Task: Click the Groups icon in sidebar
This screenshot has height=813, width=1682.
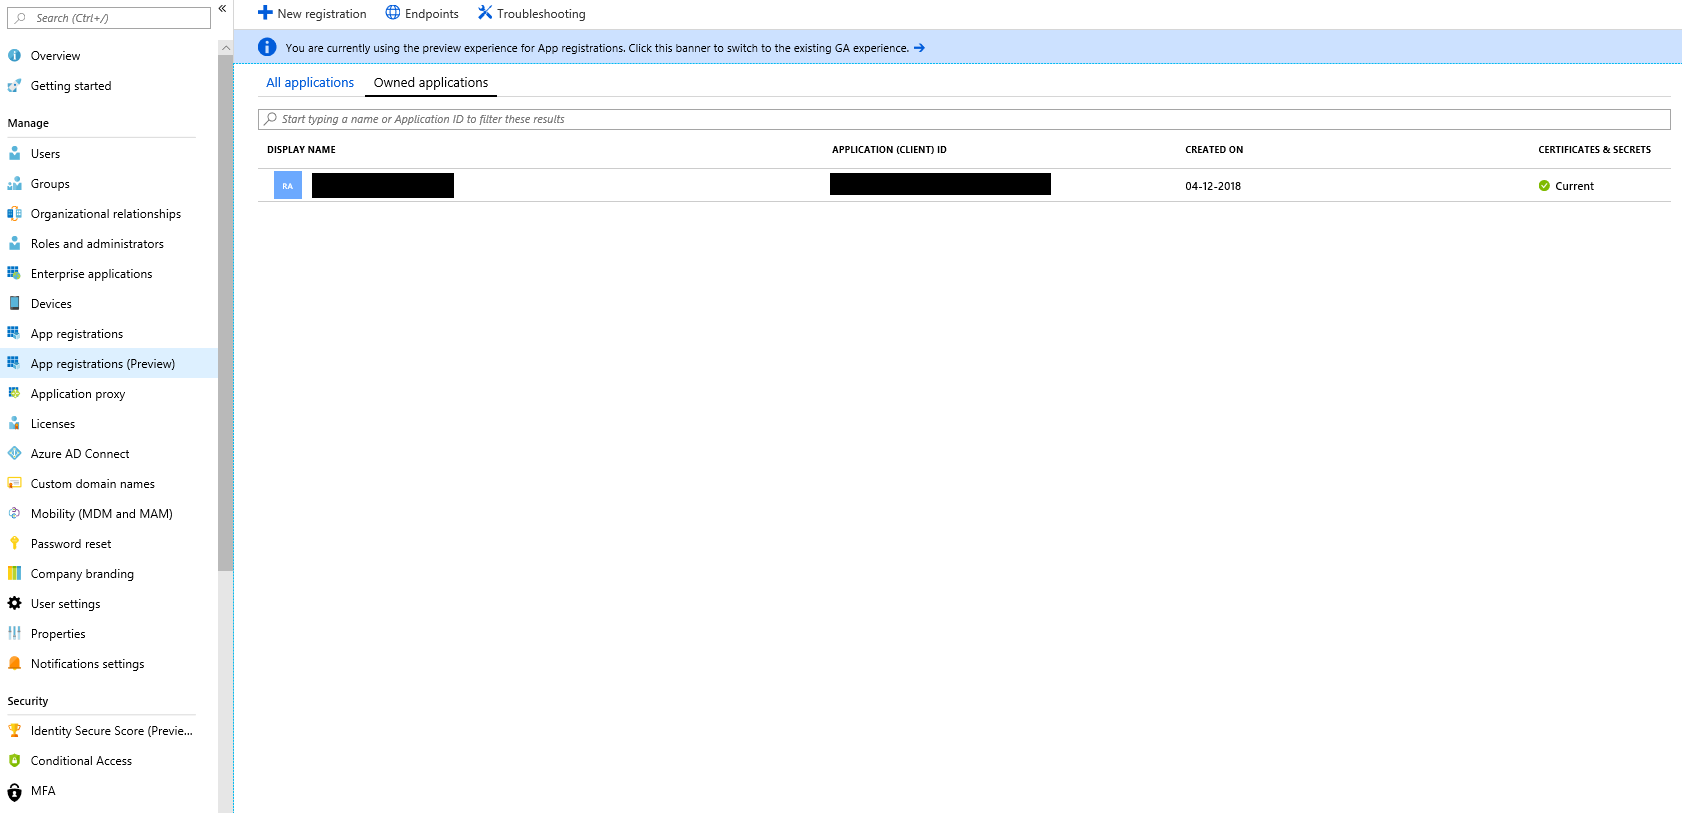Action: point(14,184)
